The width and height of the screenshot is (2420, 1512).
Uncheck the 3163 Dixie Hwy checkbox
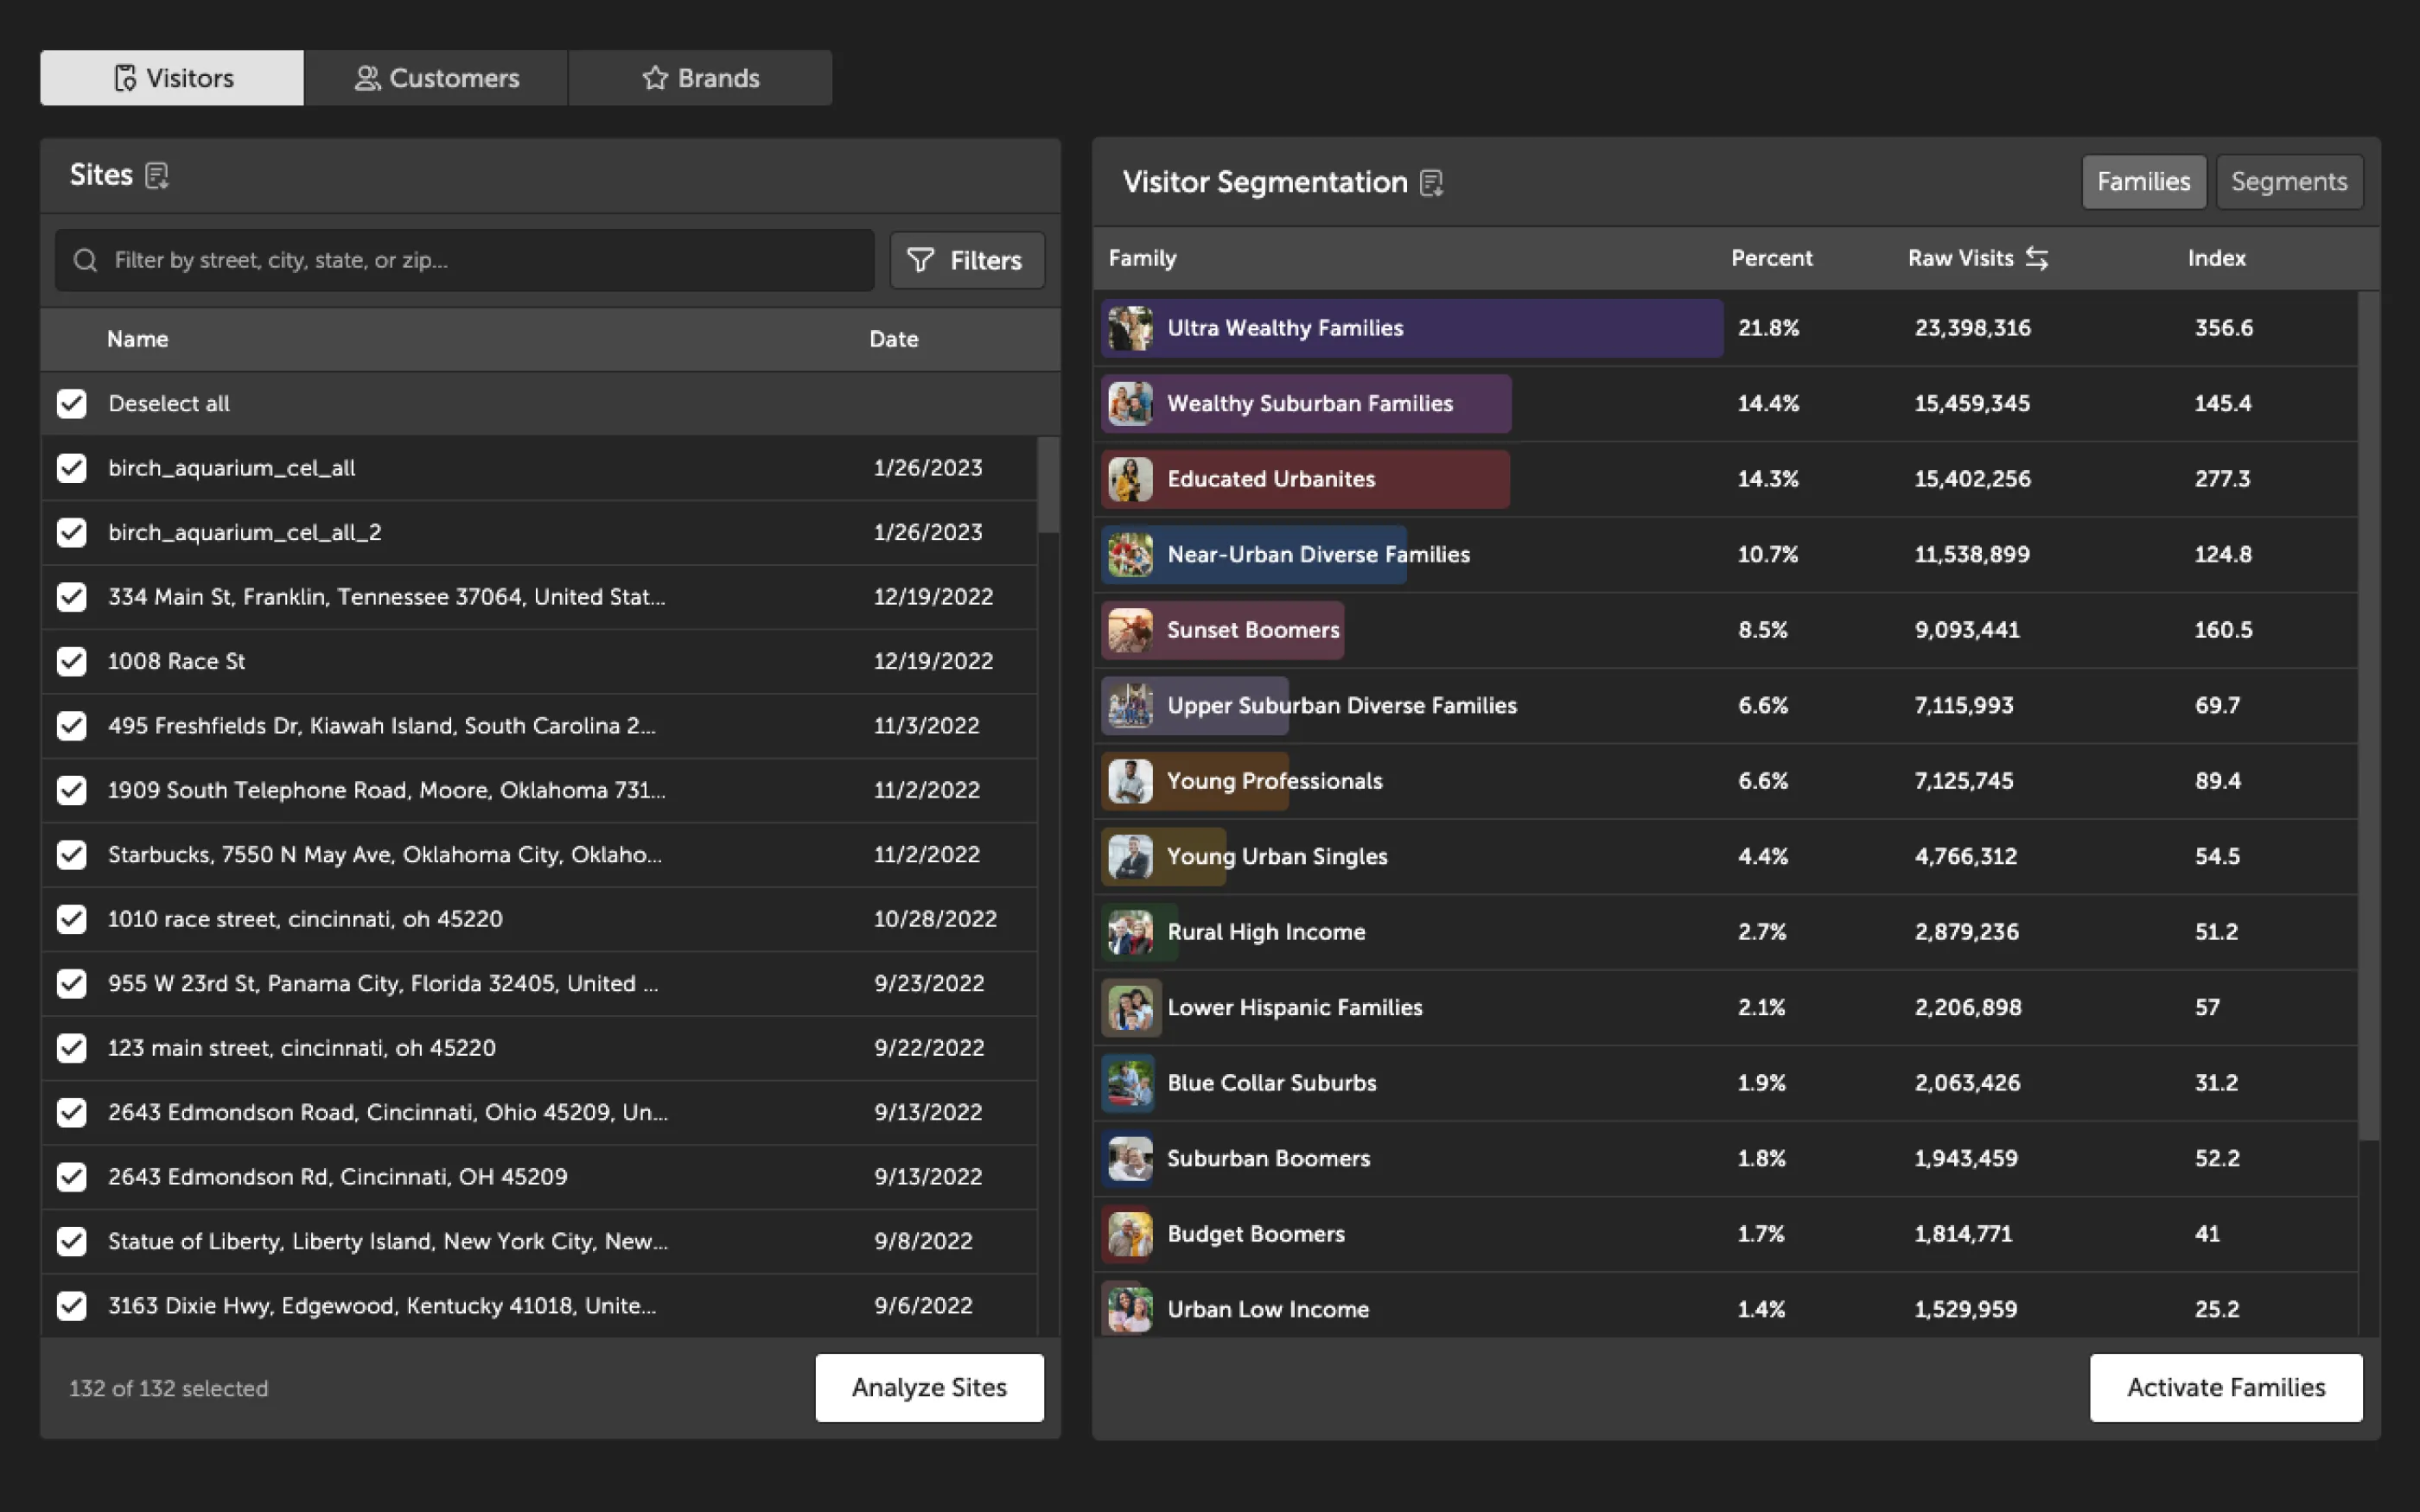click(72, 1306)
